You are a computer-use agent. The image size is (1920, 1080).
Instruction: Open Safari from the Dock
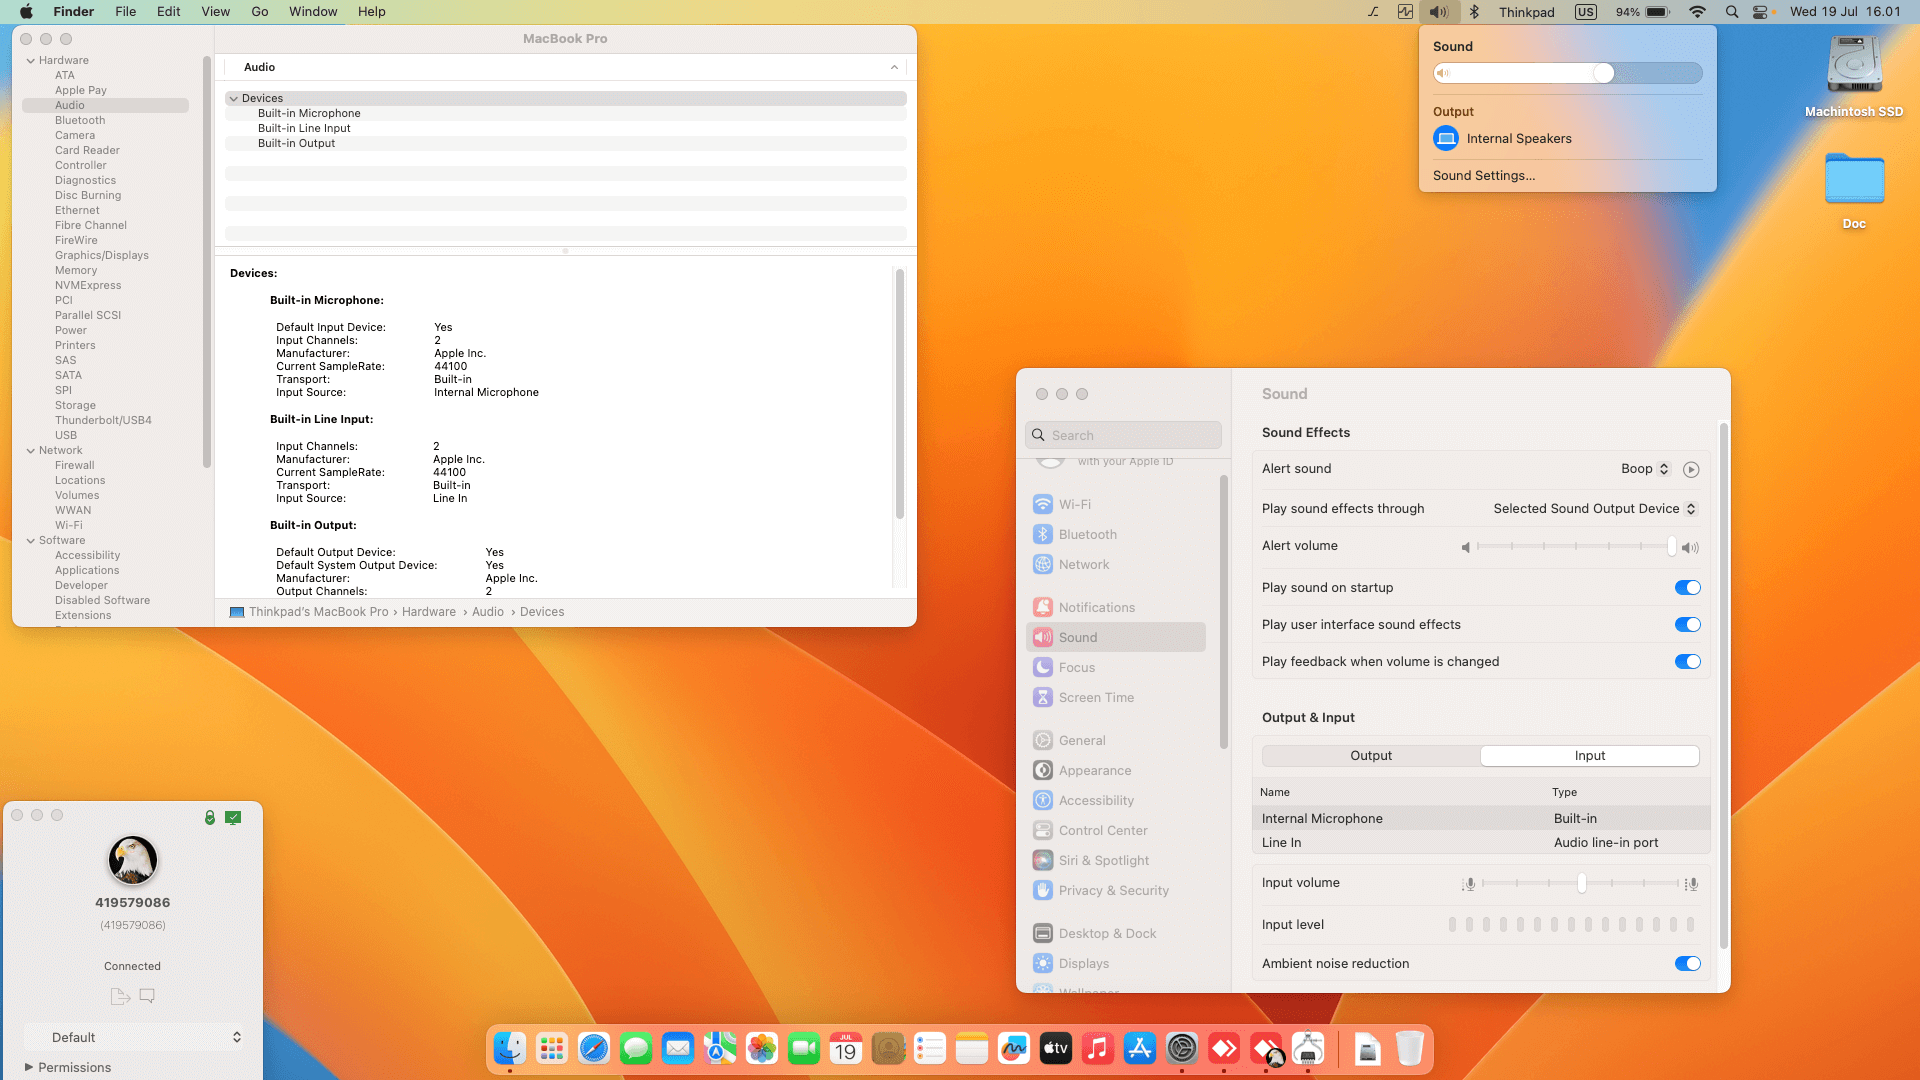pos(594,1048)
